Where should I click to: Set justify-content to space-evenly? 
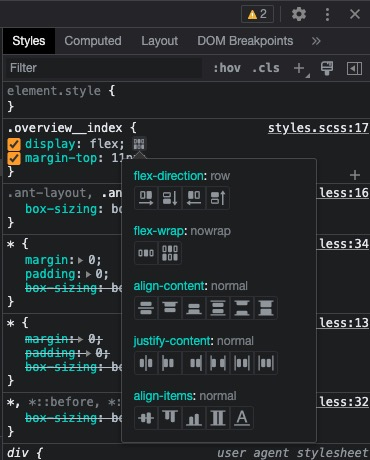click(x=266, y=363)
